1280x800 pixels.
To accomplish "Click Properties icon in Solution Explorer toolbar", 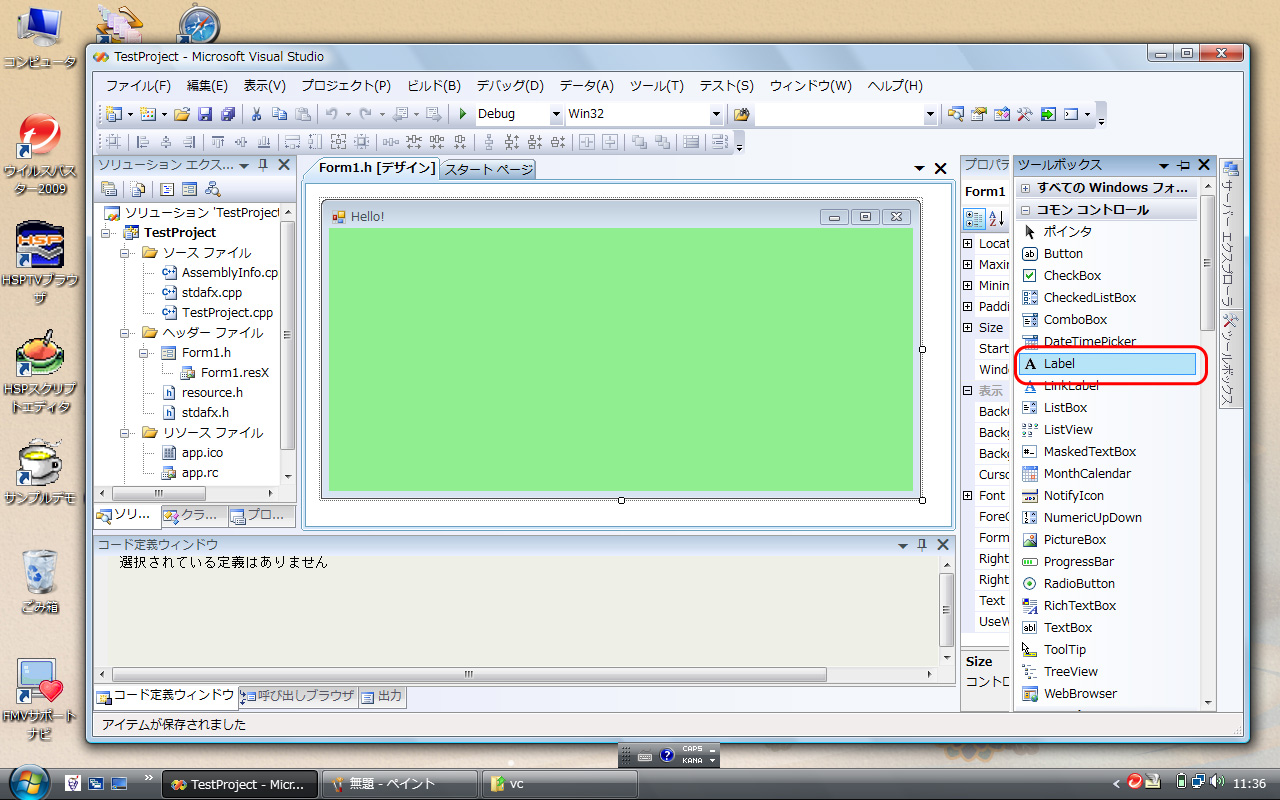I will (109, 188).
